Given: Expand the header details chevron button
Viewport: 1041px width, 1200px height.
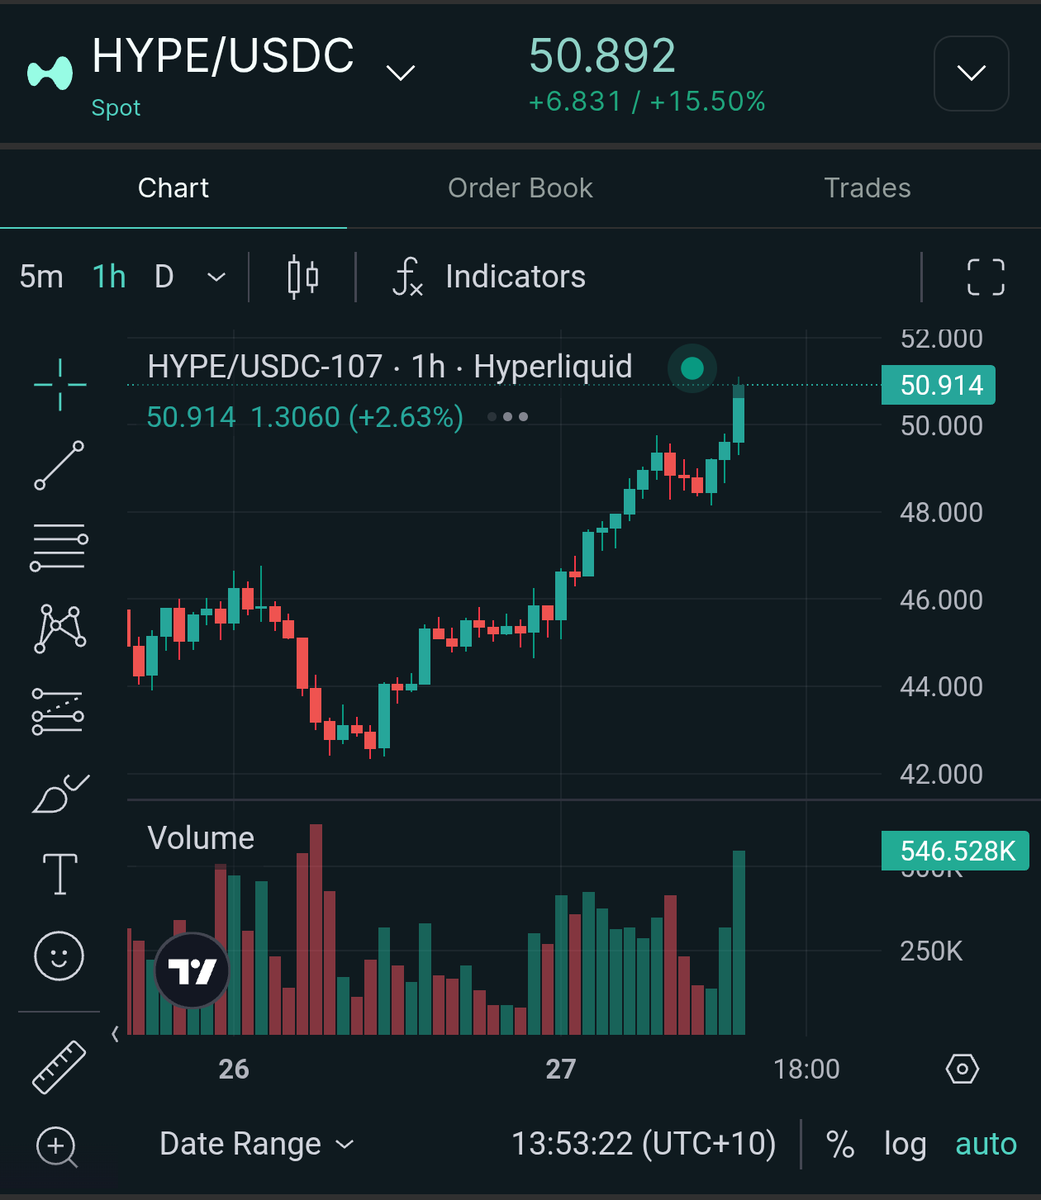Looking at the screenshot, I should (x=971, y=73).
